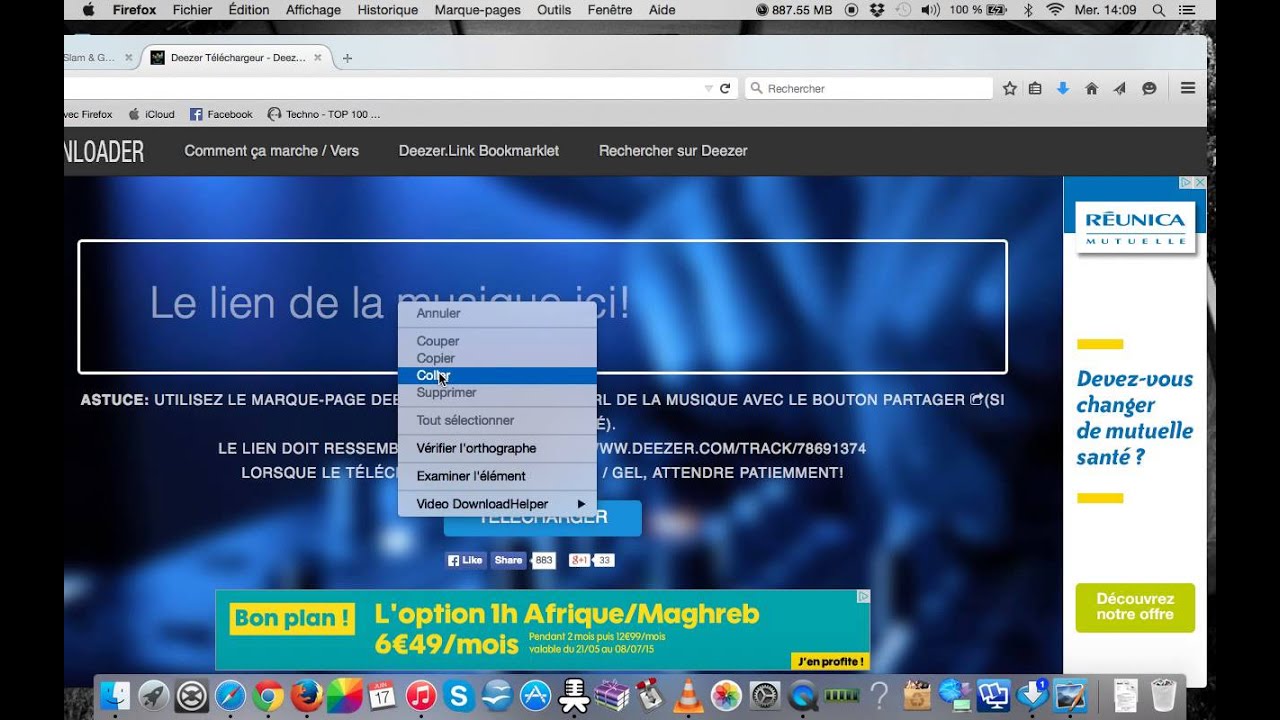Open Comment ça marche / Vers link
The width and height of the screenshot is (1280, 720).
(271, 151)
